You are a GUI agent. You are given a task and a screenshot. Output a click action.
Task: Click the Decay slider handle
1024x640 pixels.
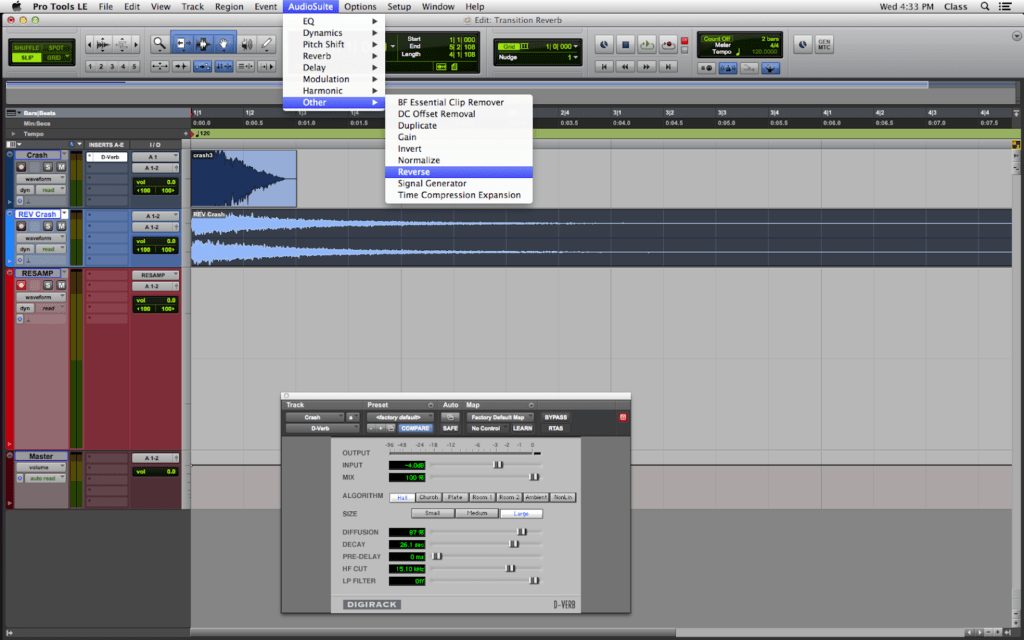click(x=514, y=544)
